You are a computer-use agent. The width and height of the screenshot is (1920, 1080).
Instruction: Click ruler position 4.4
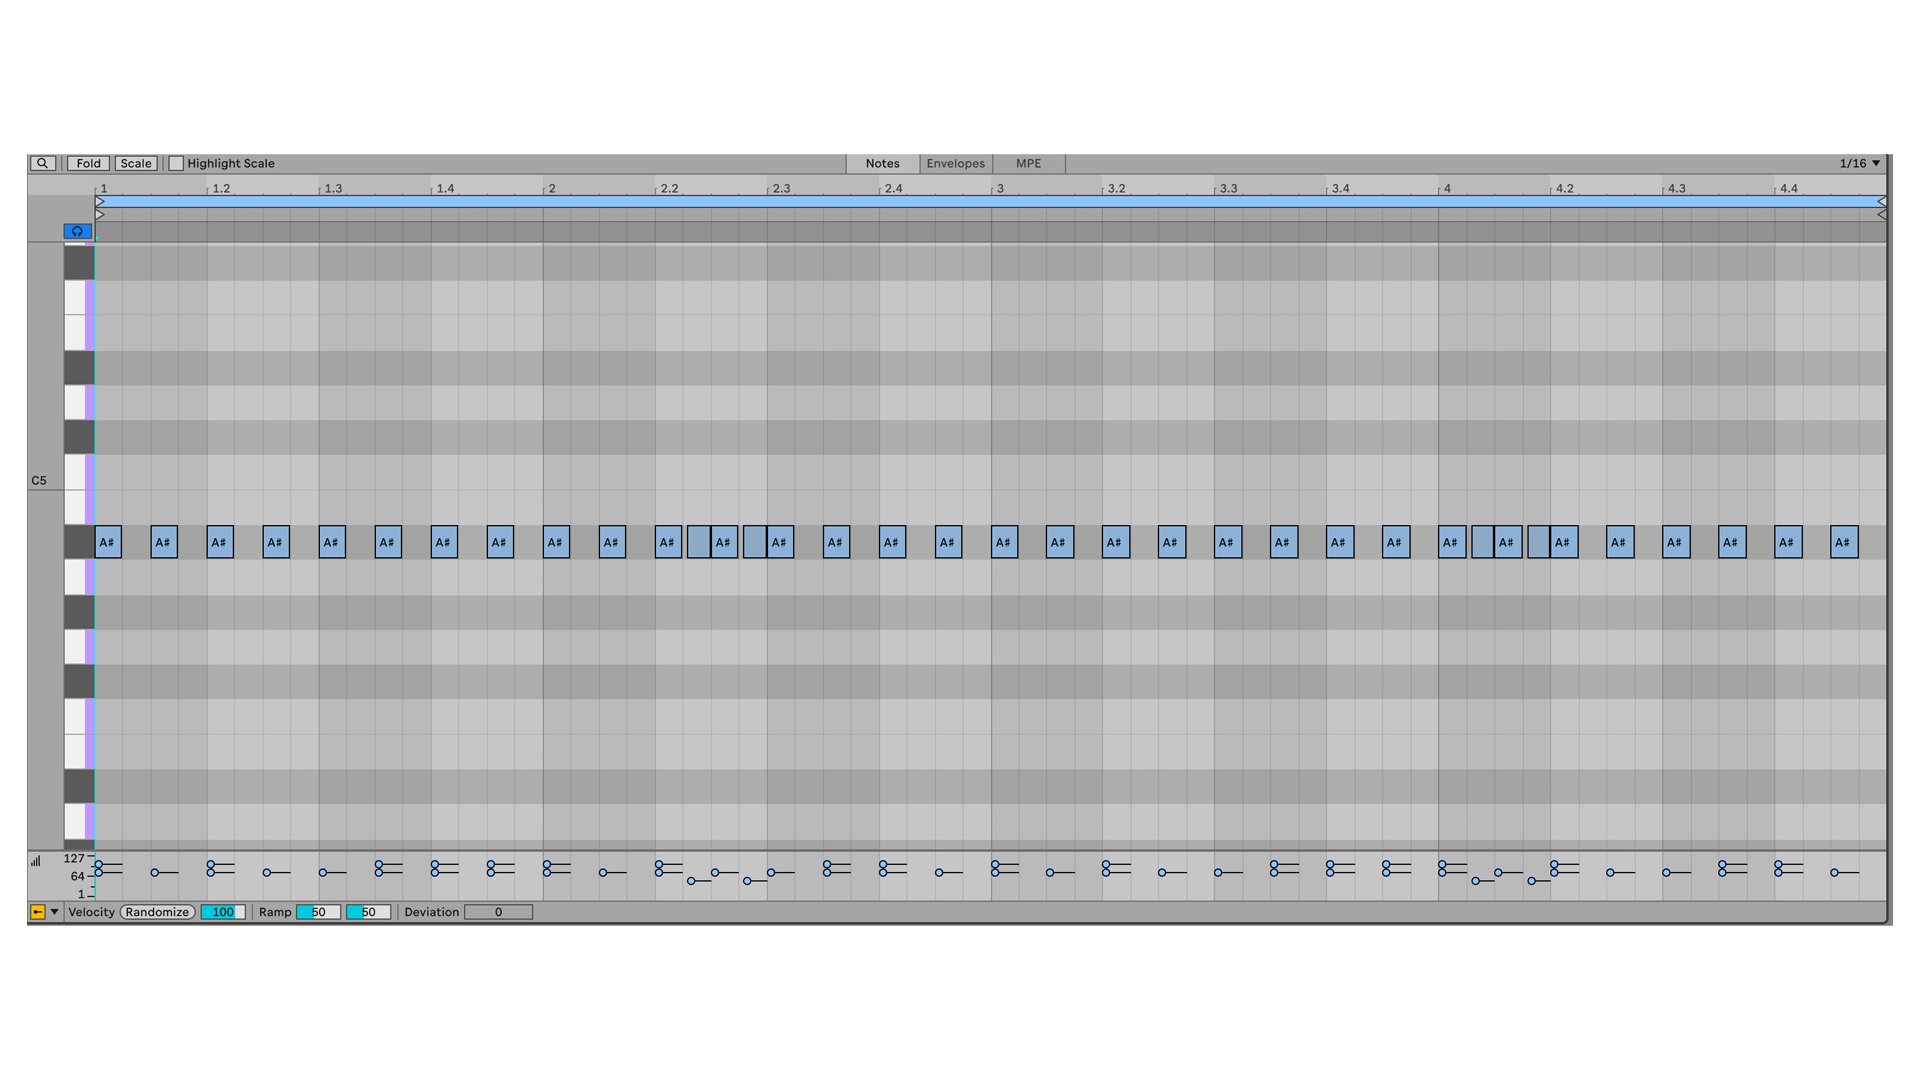(x=1788, y=188)
